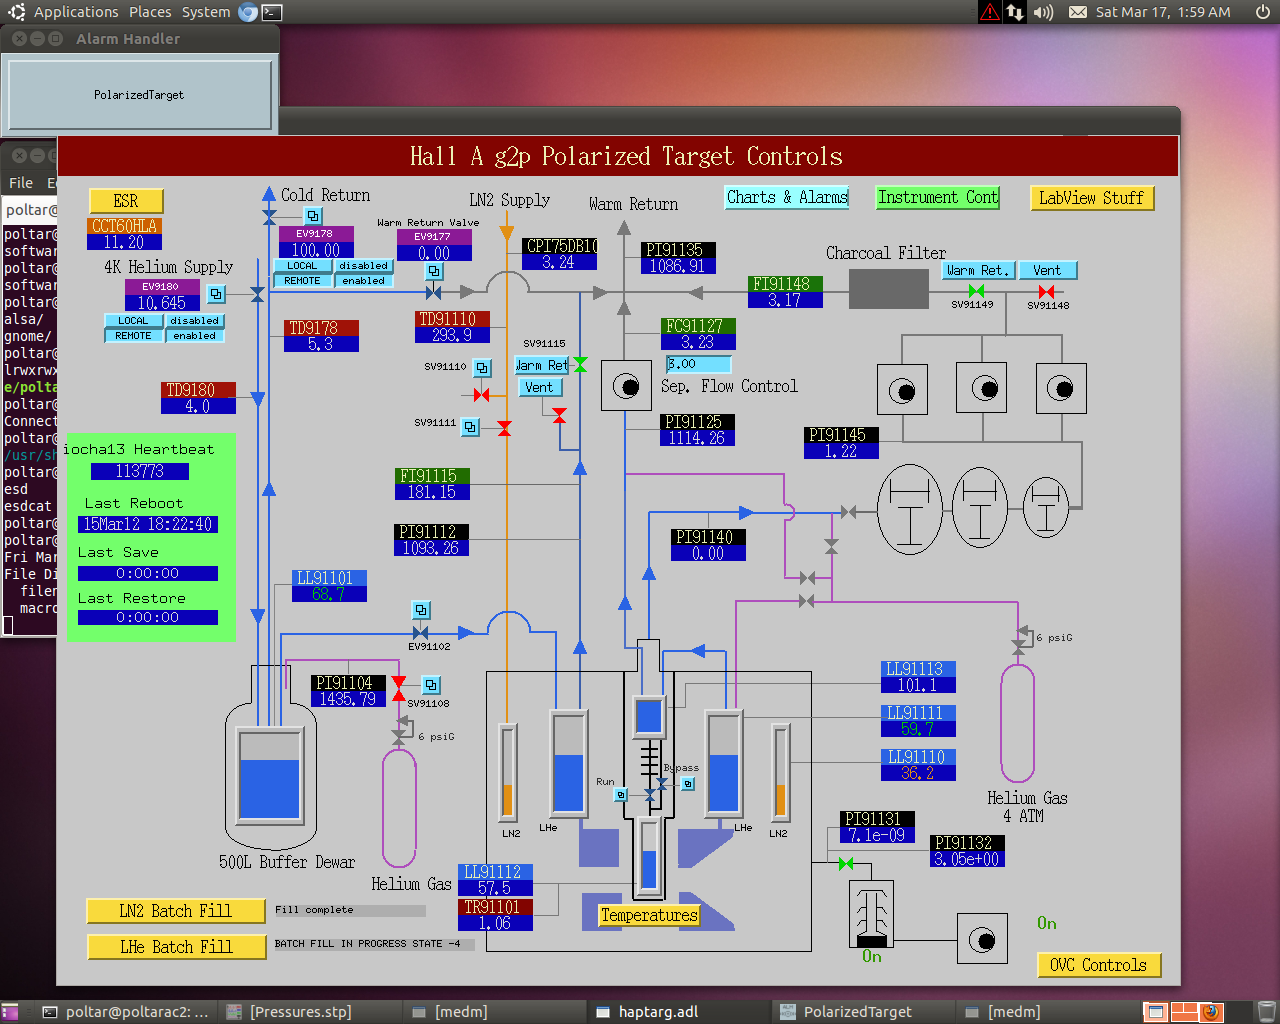Open the mail indicator icon
Viewport: 1280px width, 1024px height.
[1078, 12]
